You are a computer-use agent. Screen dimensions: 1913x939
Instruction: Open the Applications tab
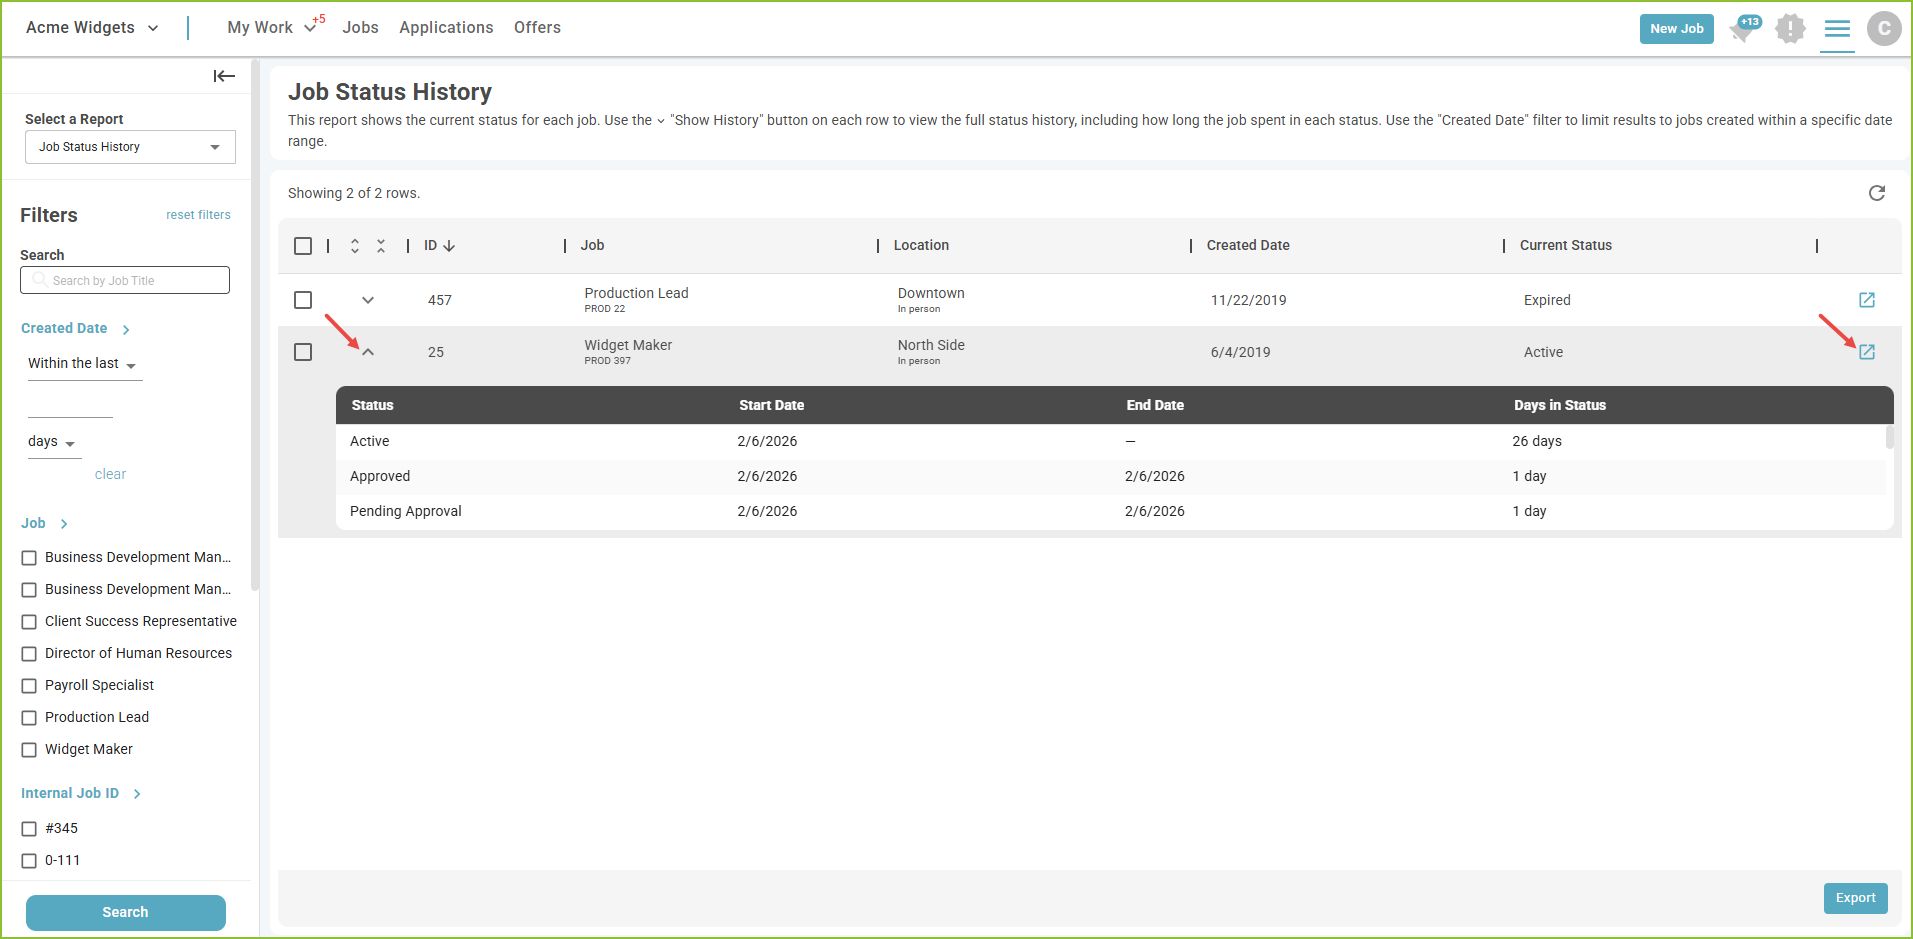point(446,28)
